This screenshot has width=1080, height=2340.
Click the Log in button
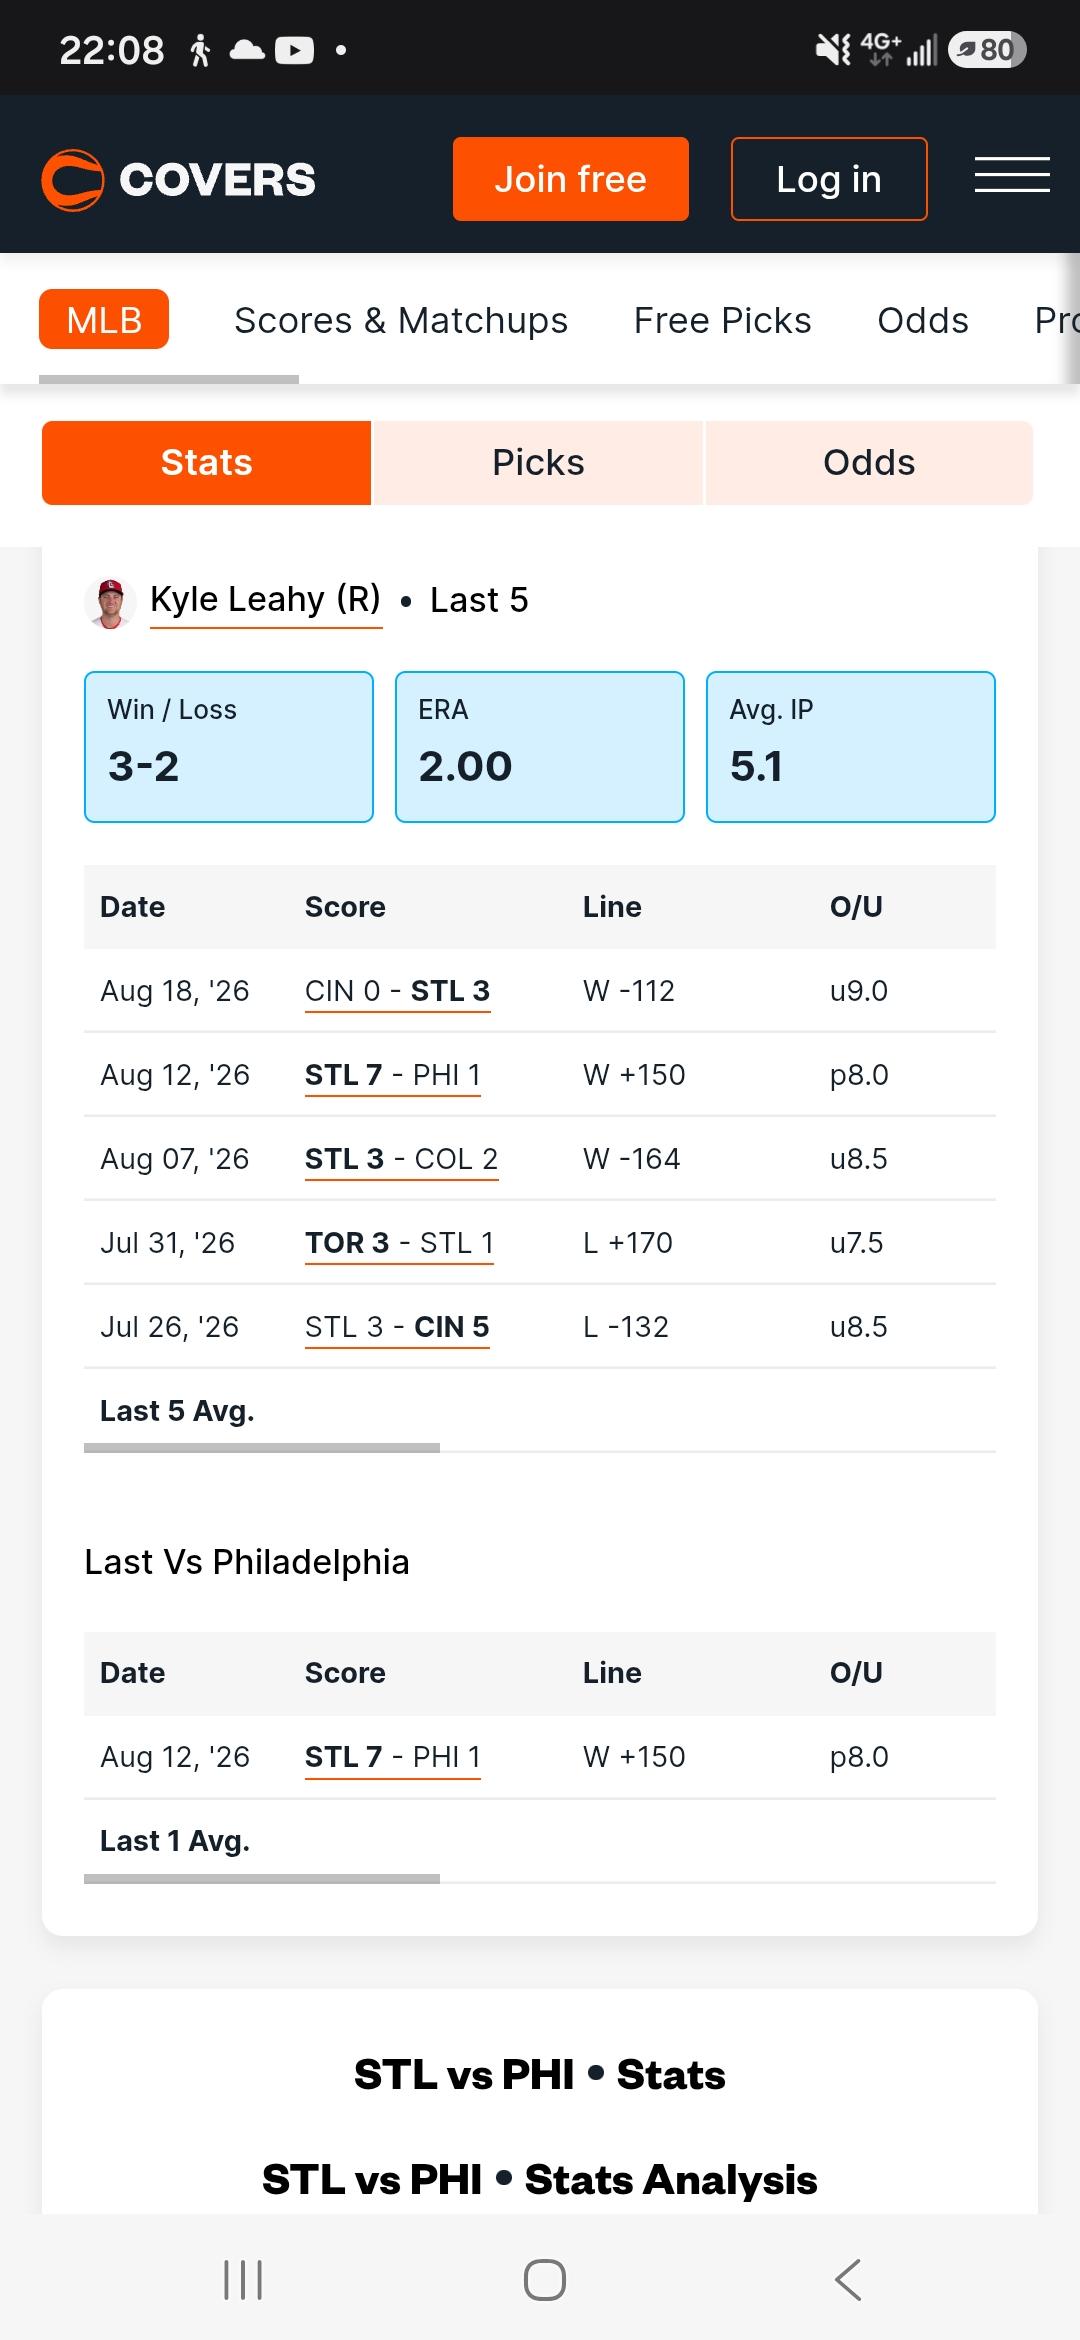829,179
